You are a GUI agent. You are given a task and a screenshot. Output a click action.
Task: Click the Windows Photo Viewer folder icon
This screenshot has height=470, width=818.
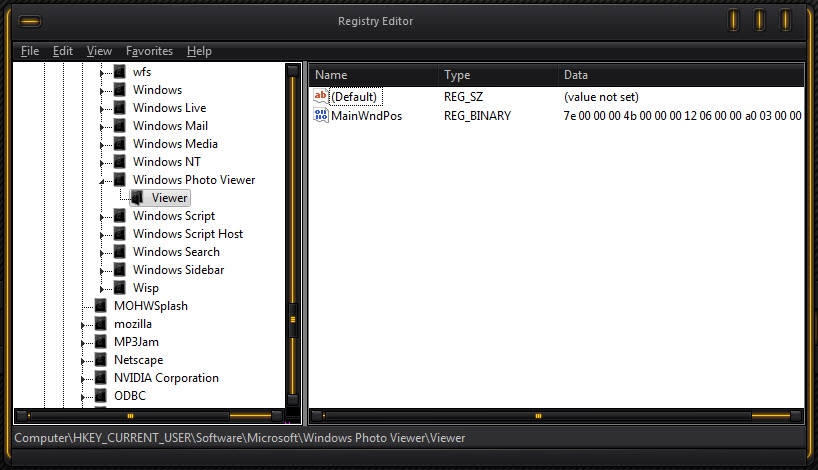coord(119,180)
